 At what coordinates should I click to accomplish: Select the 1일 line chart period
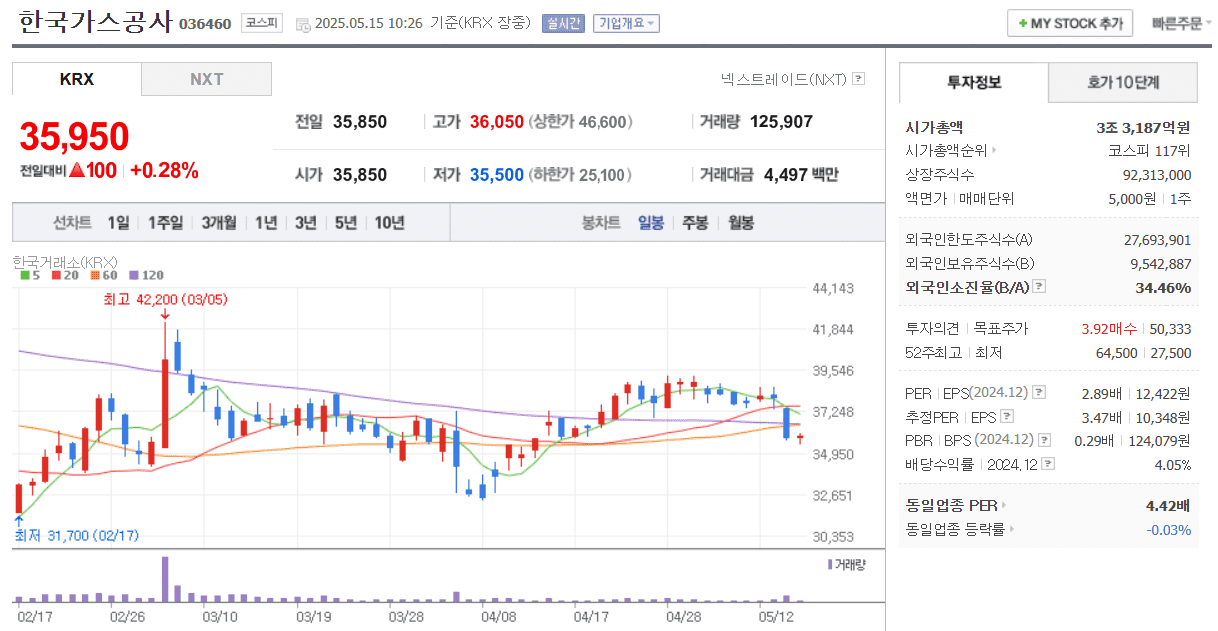[x=118, y=223]
